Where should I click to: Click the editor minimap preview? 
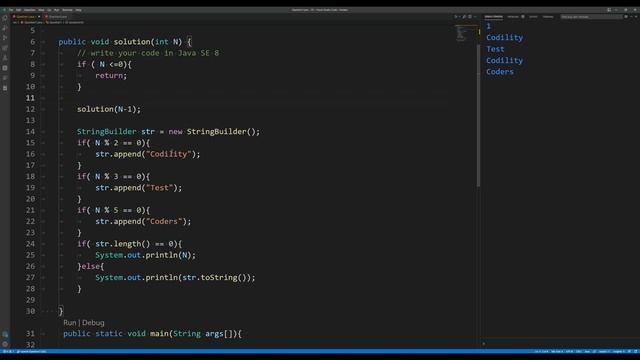click(x=465, y=33)
